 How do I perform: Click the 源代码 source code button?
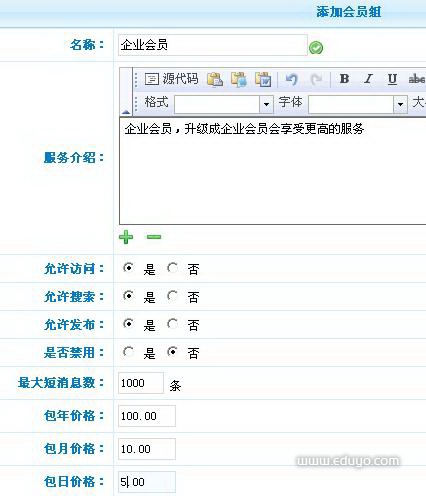(x=172, y=79)
